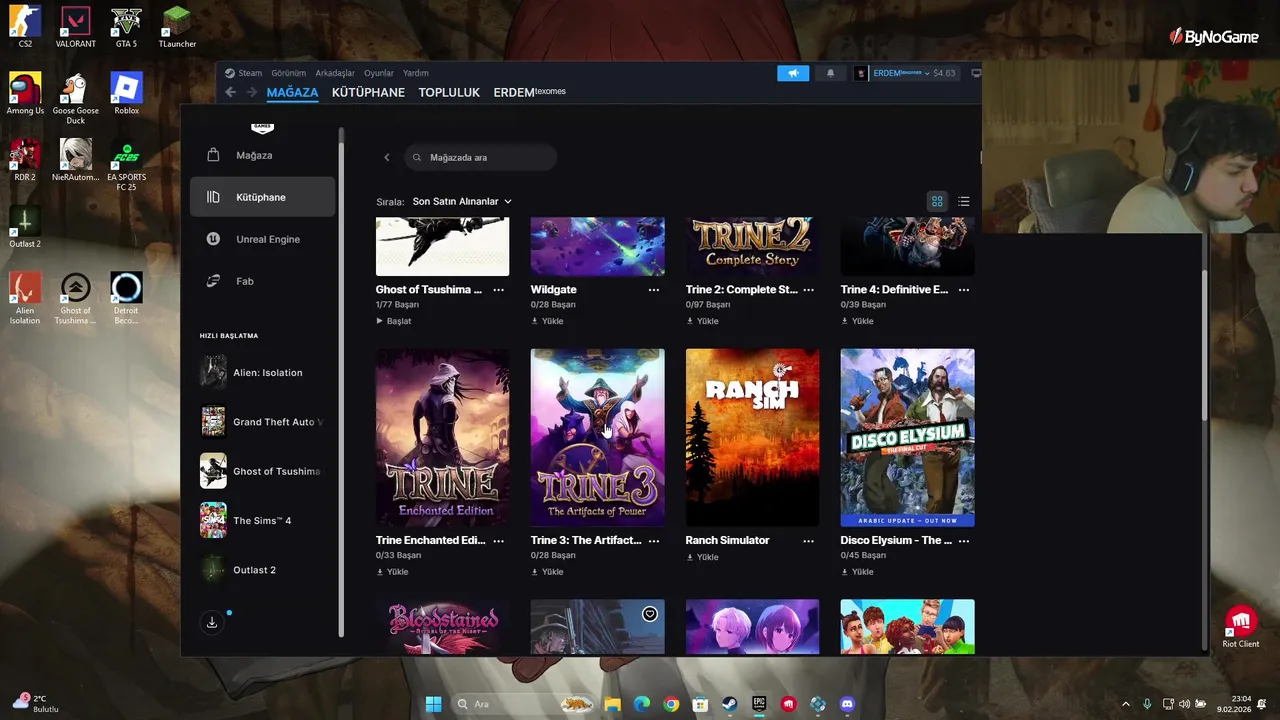This screenshot has height=720, width=1280.
Task: Open the Oyunlar menu in Steam
Action: (379, 73)
